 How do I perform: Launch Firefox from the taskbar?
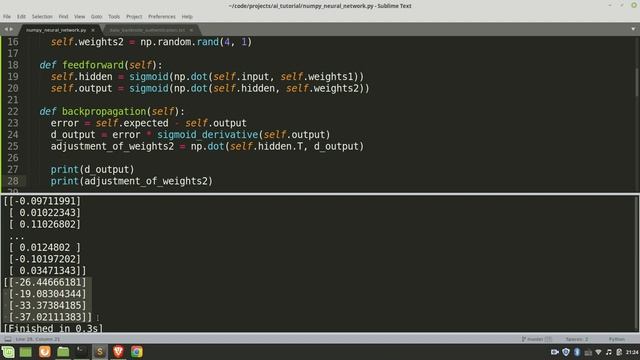[x=45, y=352]
